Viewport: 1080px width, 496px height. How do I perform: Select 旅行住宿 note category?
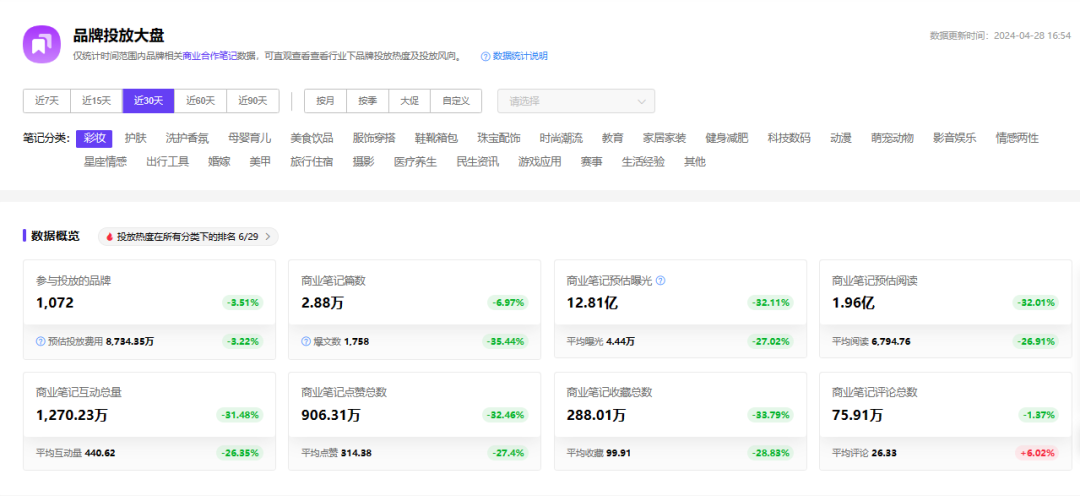point(312,162)
